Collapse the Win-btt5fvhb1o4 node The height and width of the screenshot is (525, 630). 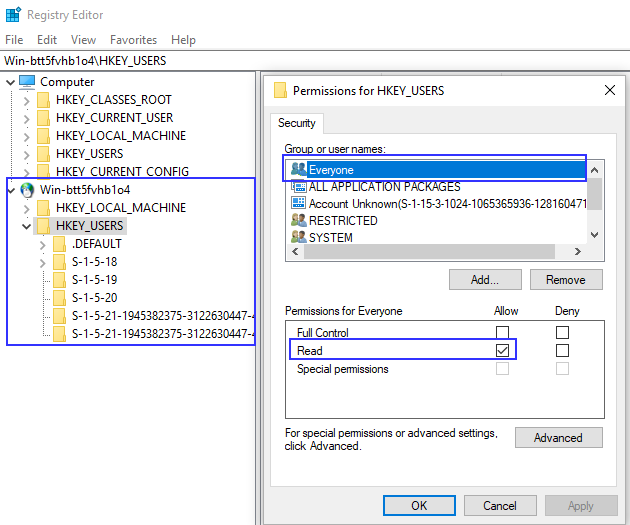point(11,190)
